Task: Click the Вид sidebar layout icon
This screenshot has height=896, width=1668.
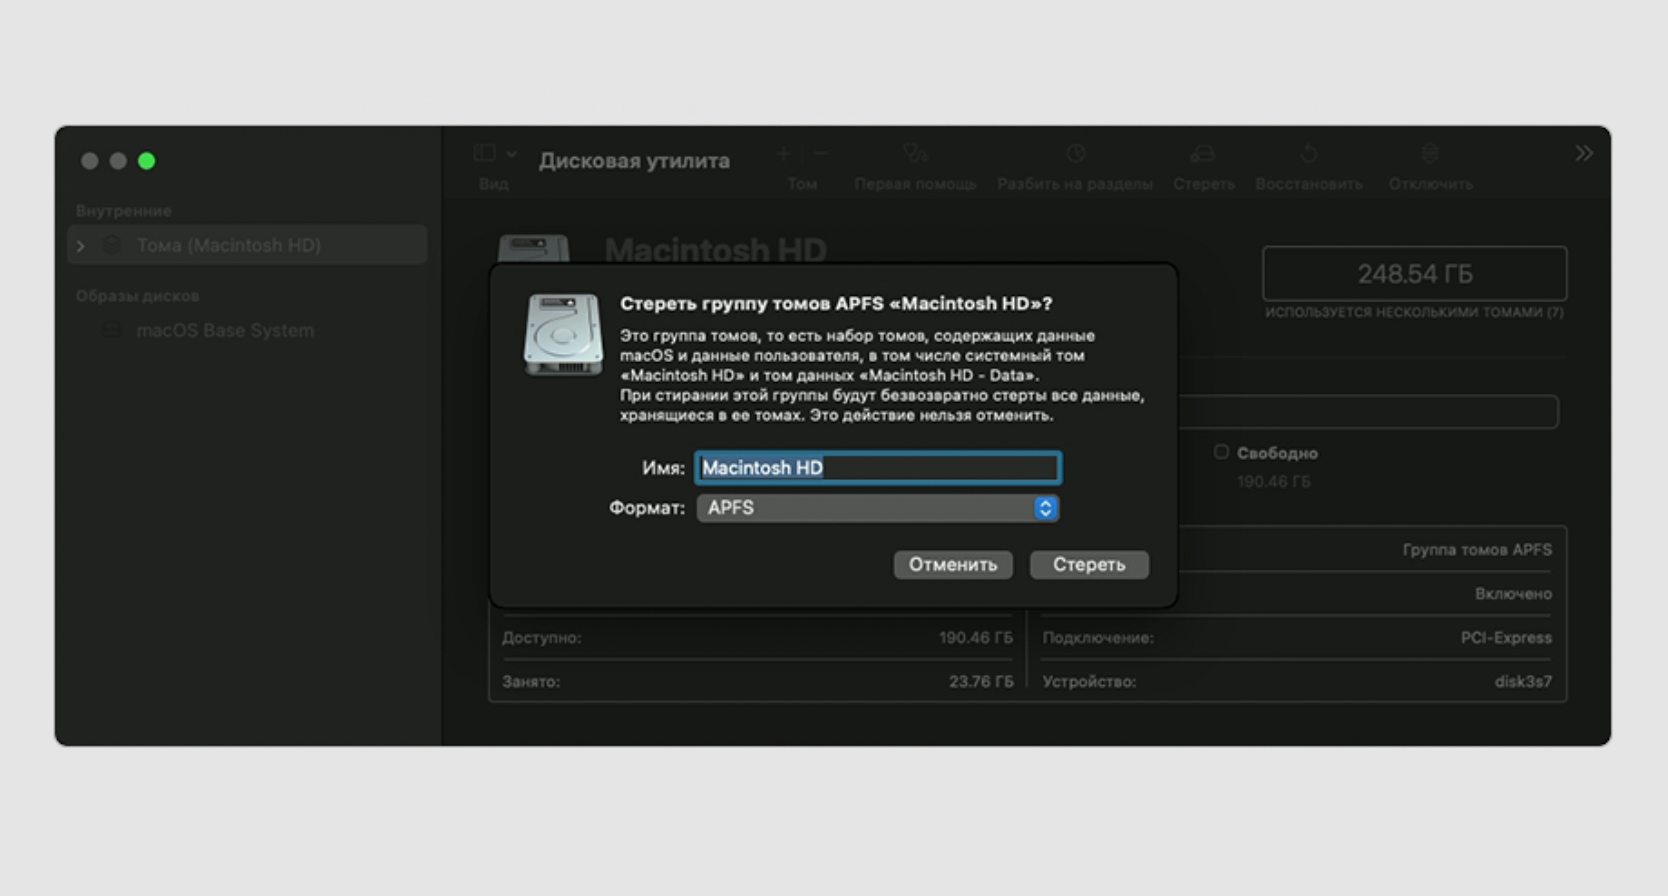Action: tap(485, 153)
